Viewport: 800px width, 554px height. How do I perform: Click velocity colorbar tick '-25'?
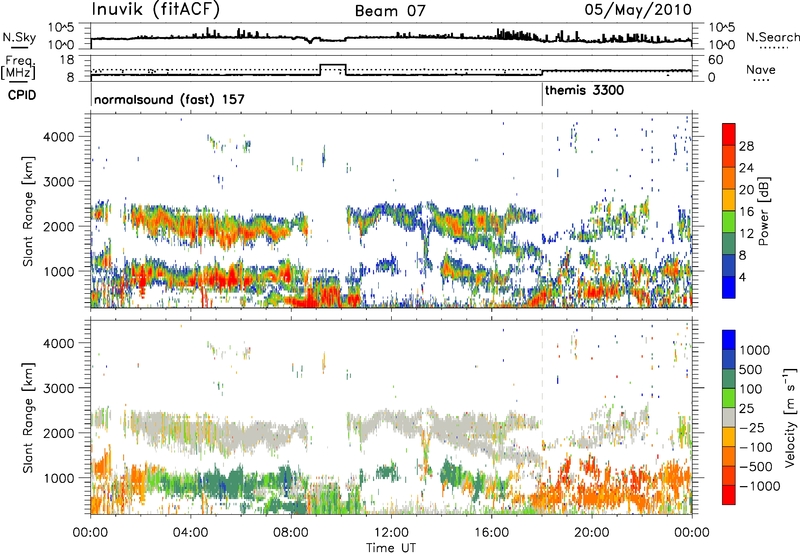tap(752, 428)
